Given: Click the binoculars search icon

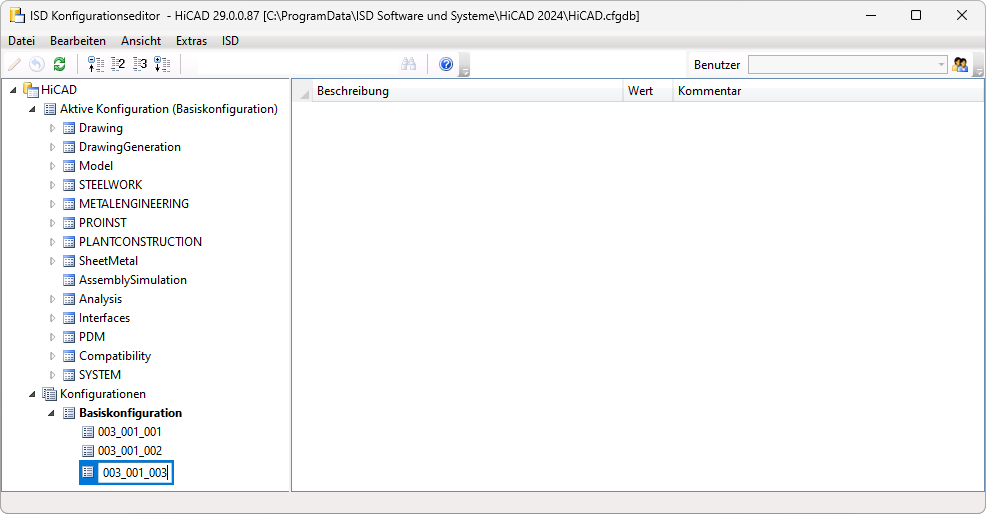Looking at the screenshot, I should pyautogui.click(x=409, y=64).
